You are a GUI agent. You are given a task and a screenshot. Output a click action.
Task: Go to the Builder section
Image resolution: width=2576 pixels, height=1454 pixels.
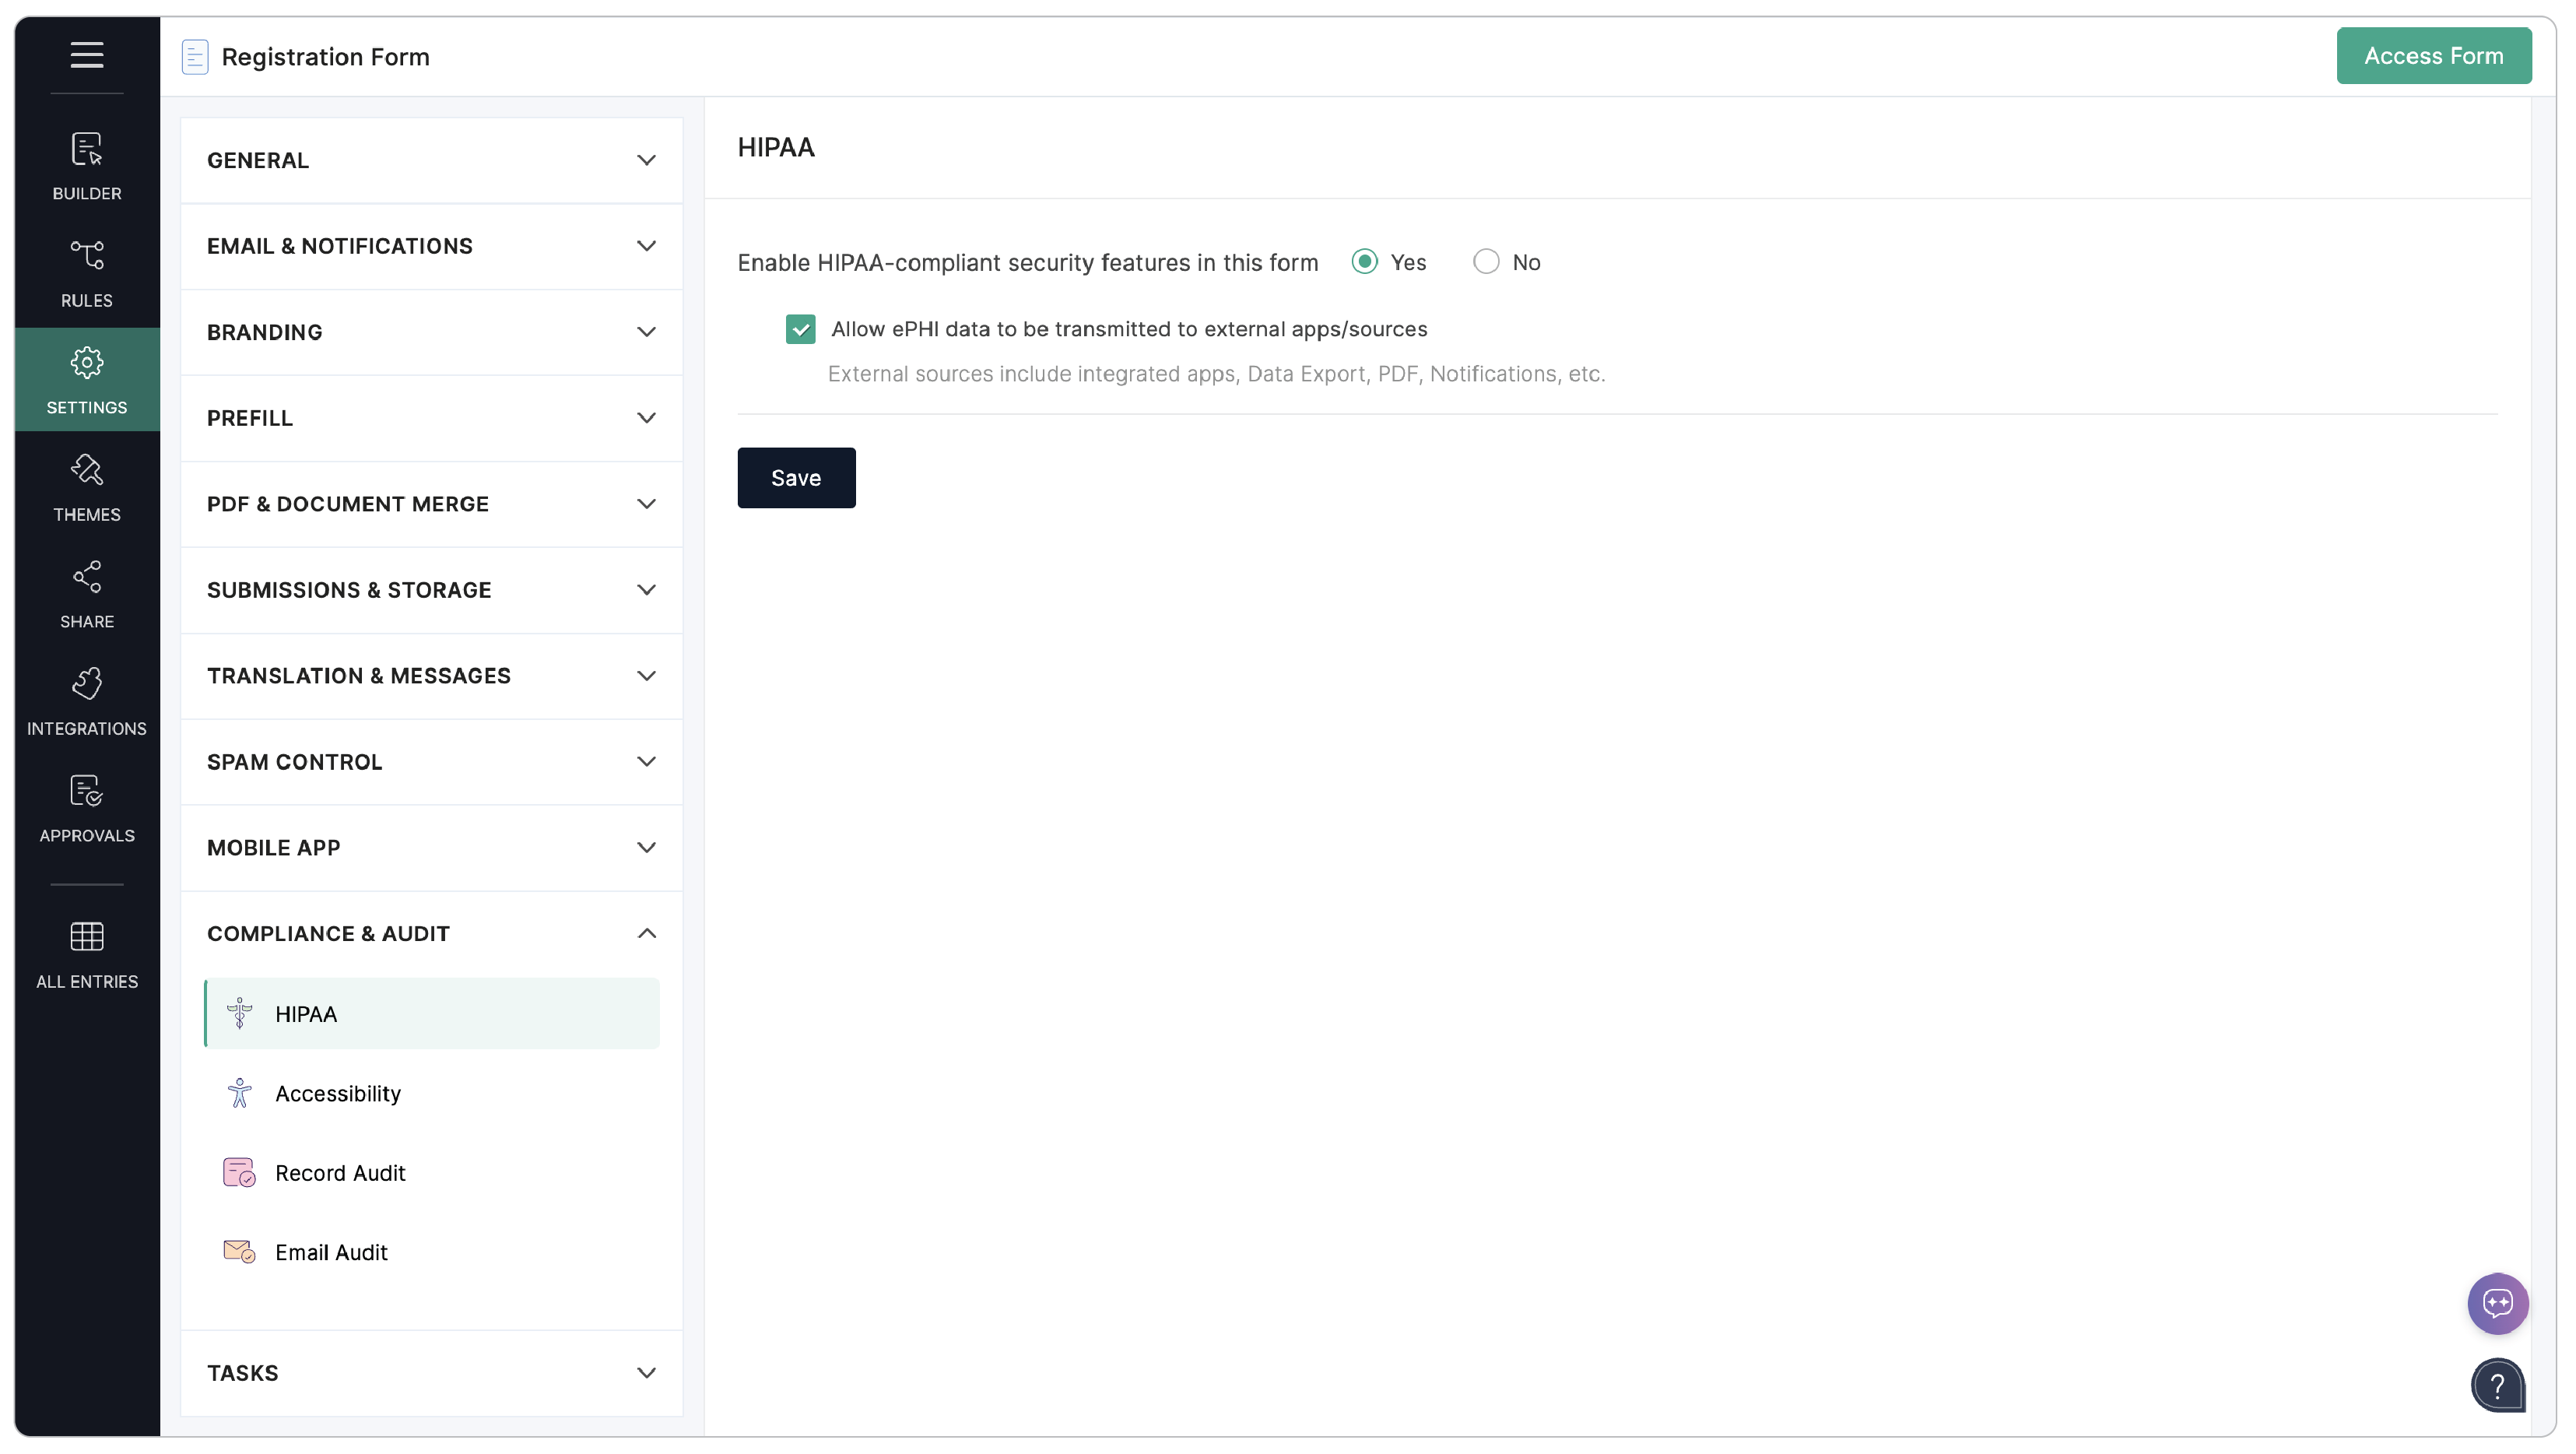point(87,165)
